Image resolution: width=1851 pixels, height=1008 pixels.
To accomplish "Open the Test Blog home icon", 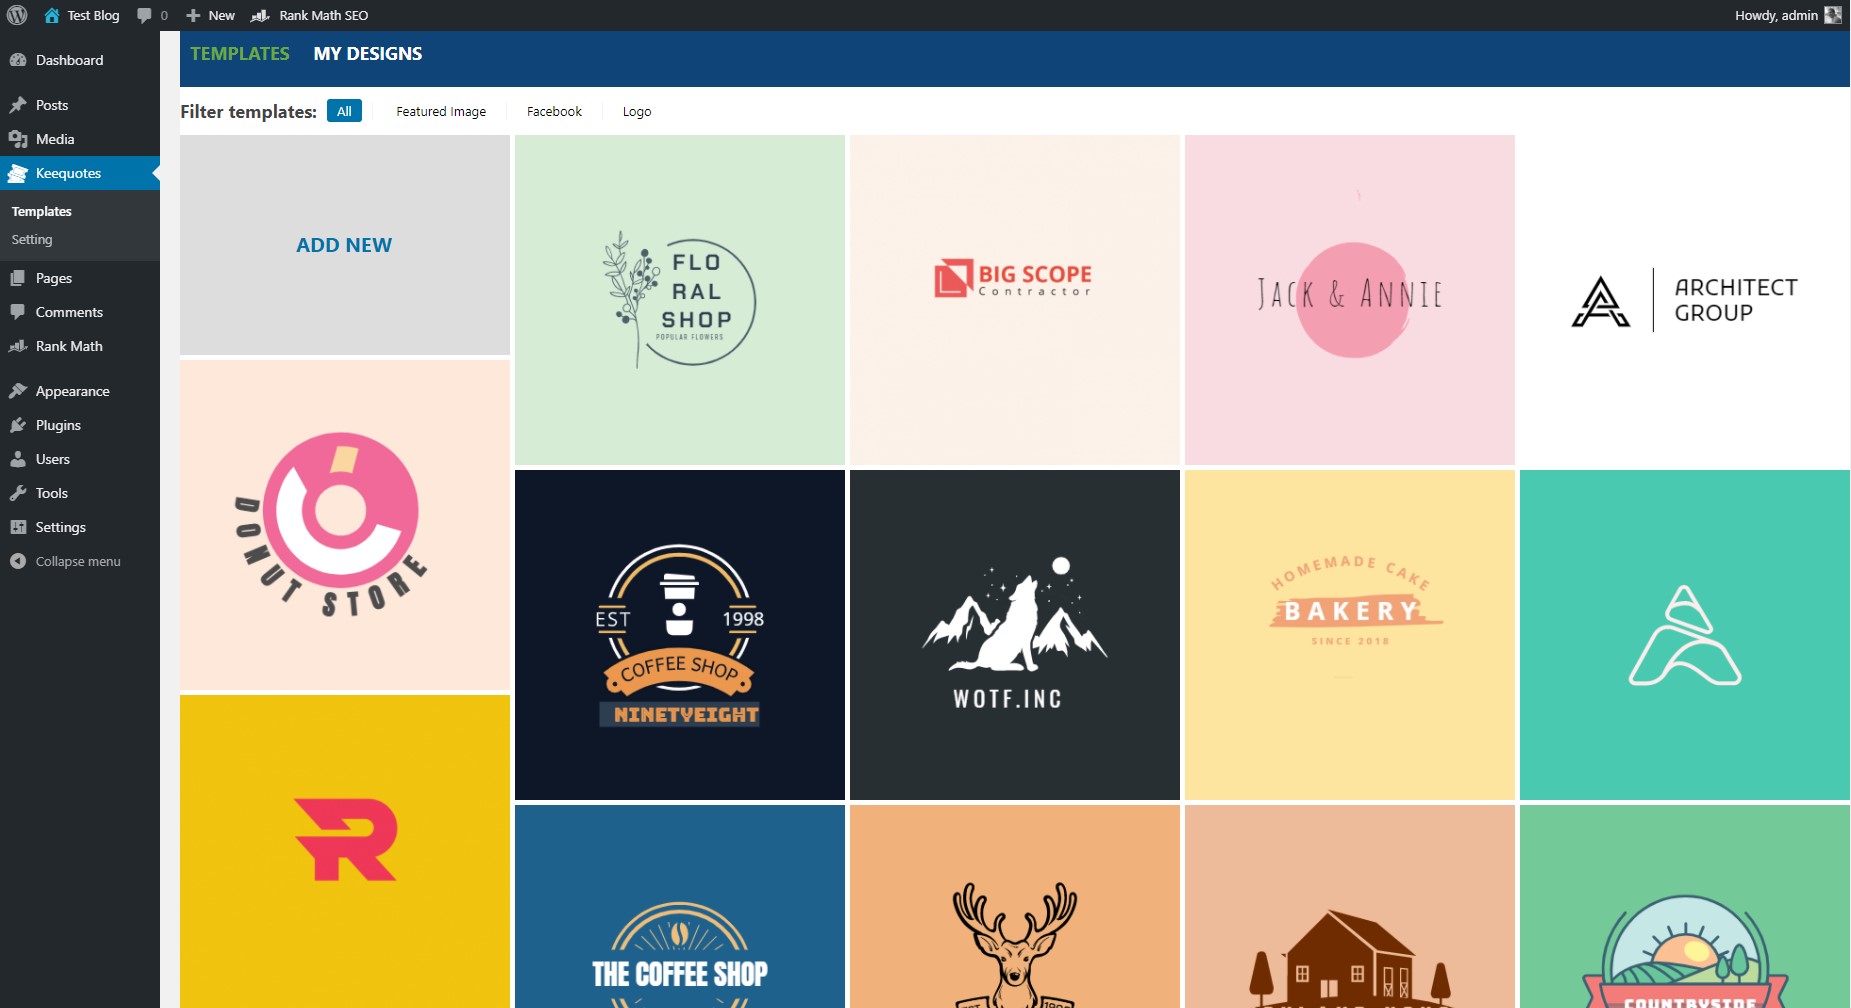I will pos(52,15).
